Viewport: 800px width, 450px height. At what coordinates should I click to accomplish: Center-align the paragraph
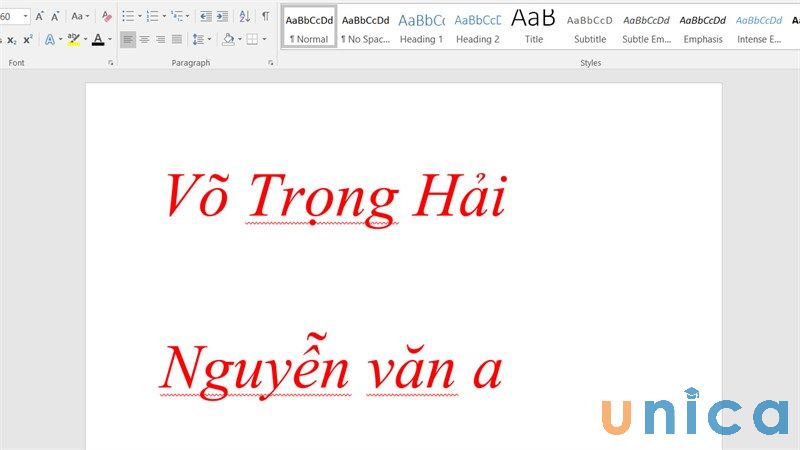pyautogui.click(x=144, y=39)
